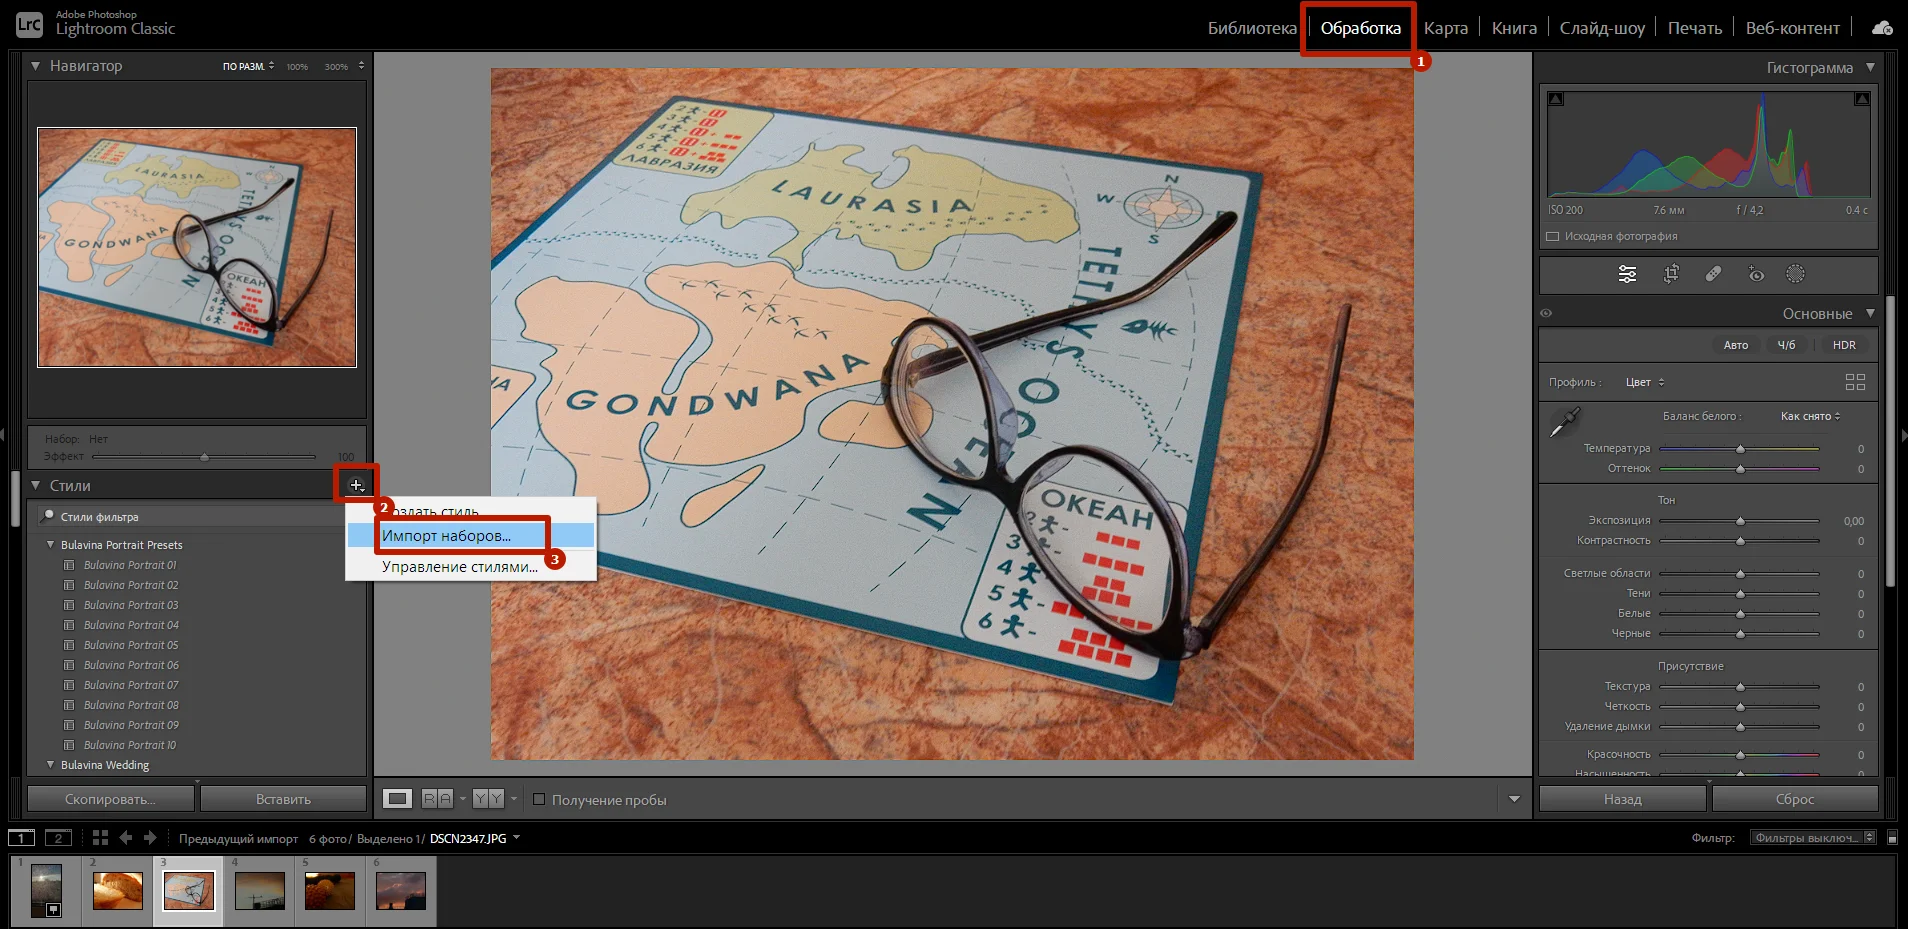Switch to grid view in filmstrip bar
Viewport: 1908px width, 929px height.
[100, 838]
